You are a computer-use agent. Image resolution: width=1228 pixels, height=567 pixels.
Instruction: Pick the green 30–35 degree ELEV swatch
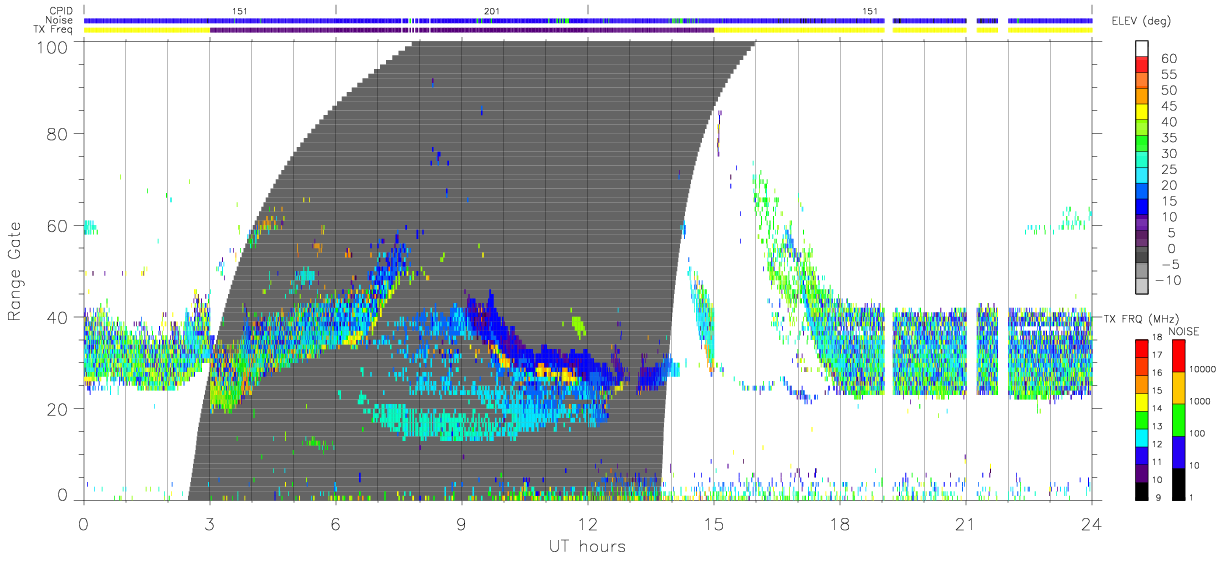pyautogui.click(x=1143, y=145)
